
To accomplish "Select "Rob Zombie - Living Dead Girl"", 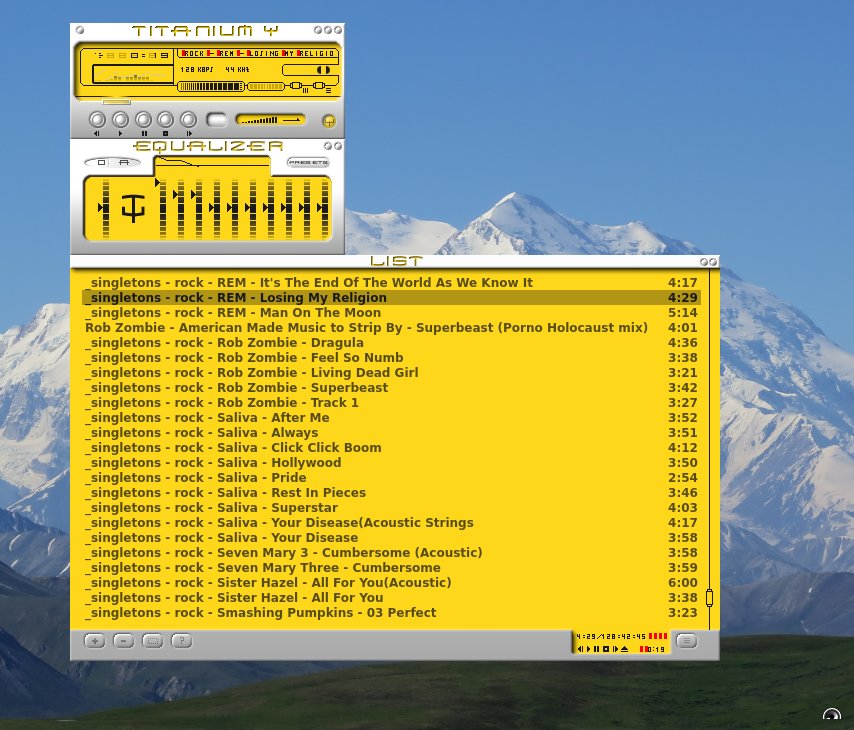I will coord(391,372).
